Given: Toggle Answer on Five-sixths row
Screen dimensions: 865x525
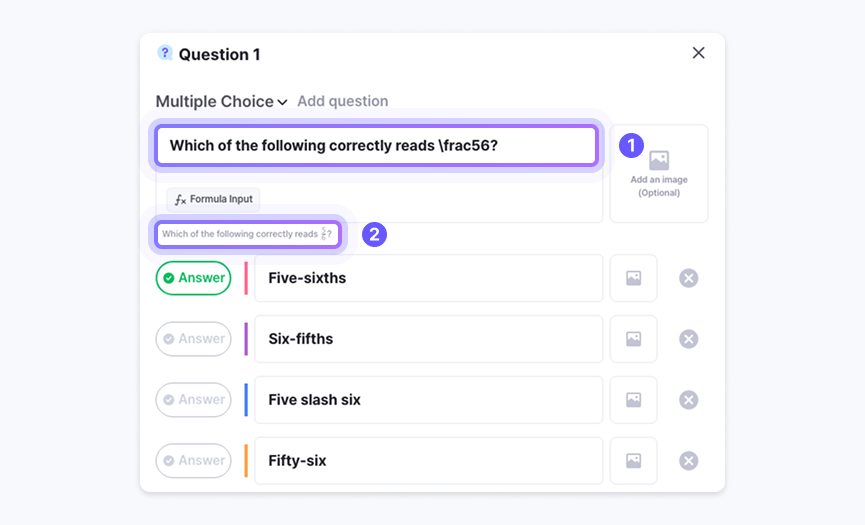Looking at the screenshot, I should coord(193,278).
